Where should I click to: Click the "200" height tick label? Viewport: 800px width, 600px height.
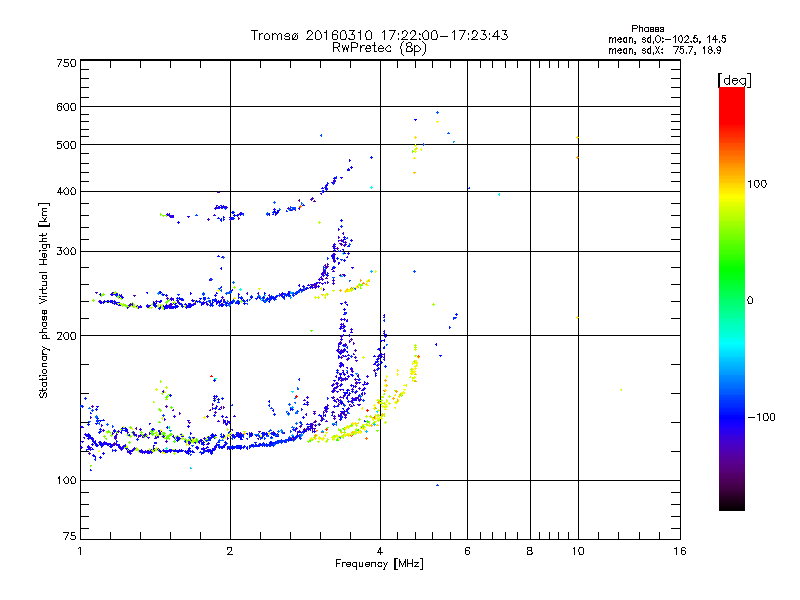66,336
